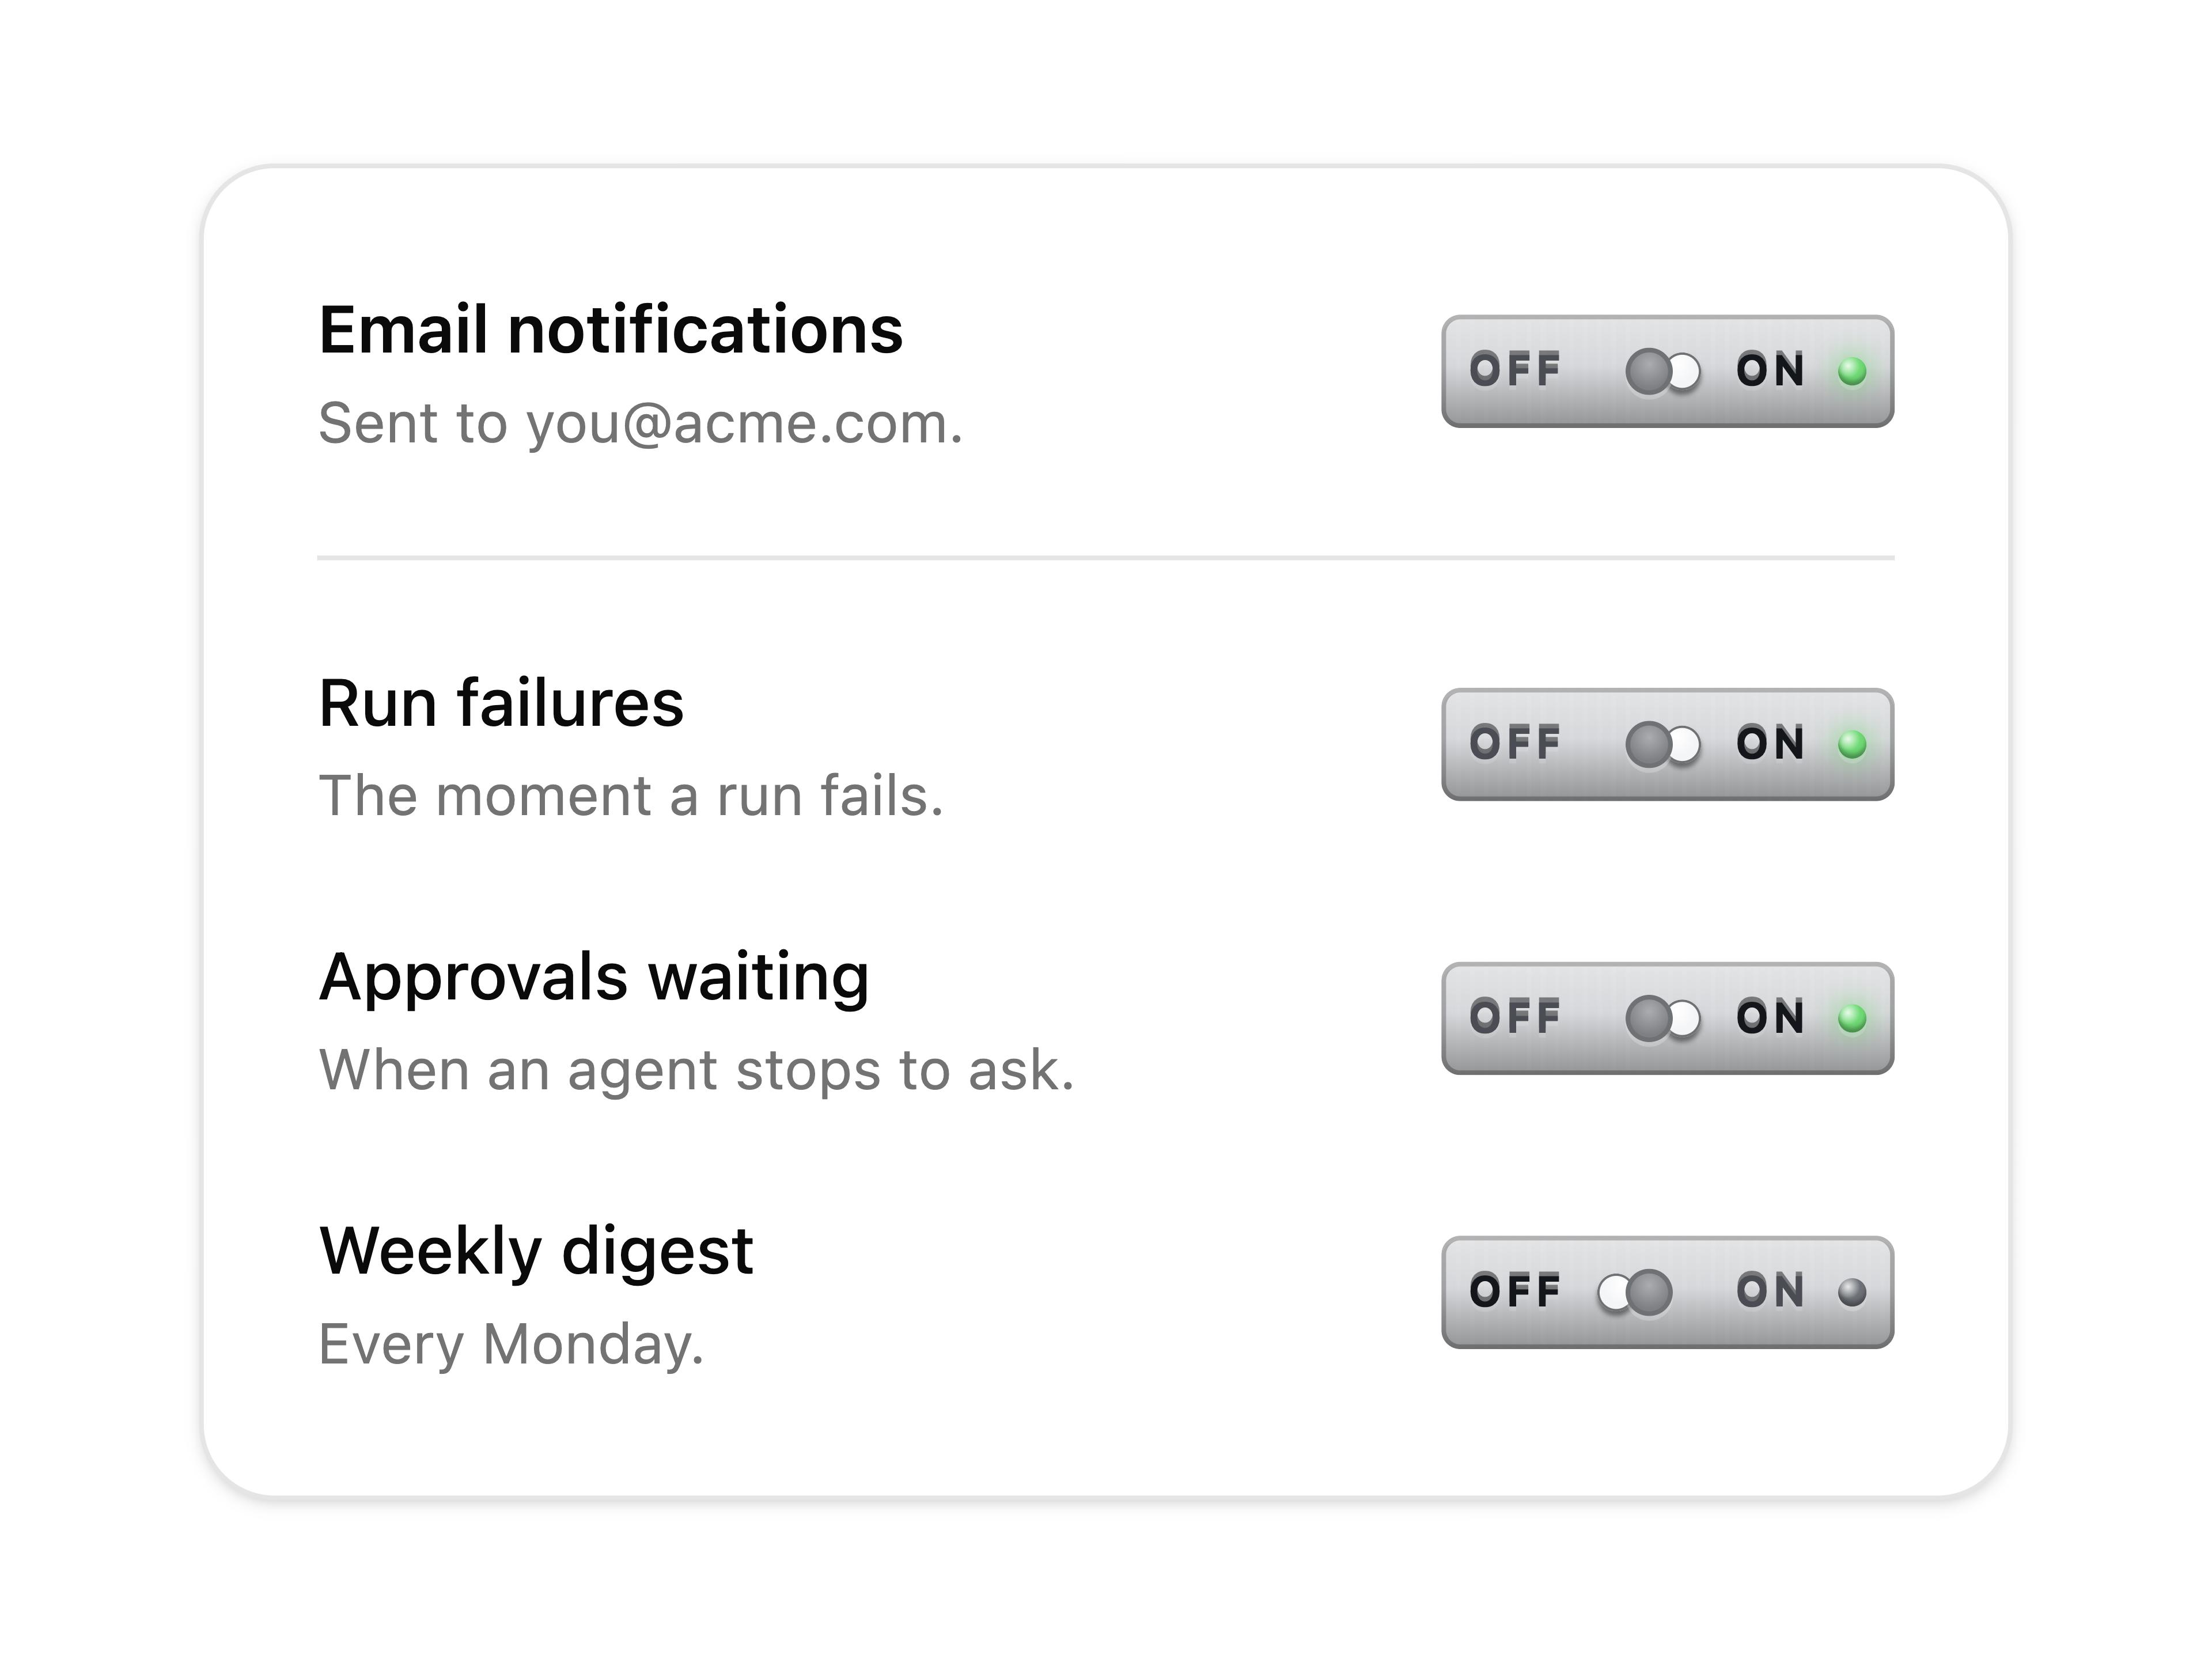This screenshot has height=1659, width=2212.
Task: Click ON label on Email notifications switch
Action: 1770,370
